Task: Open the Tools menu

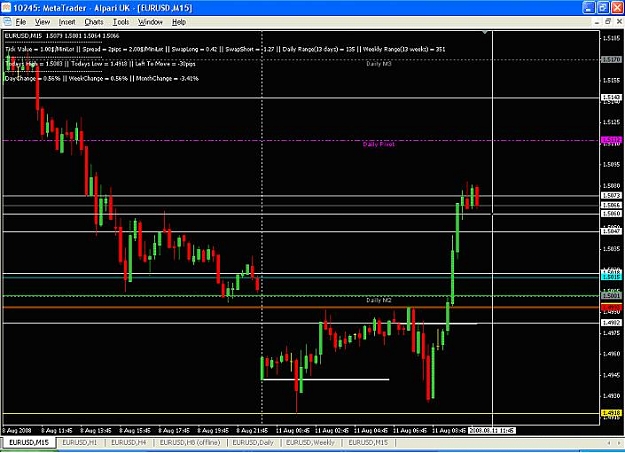Action: pyautogui.click(x=121, y=22)
